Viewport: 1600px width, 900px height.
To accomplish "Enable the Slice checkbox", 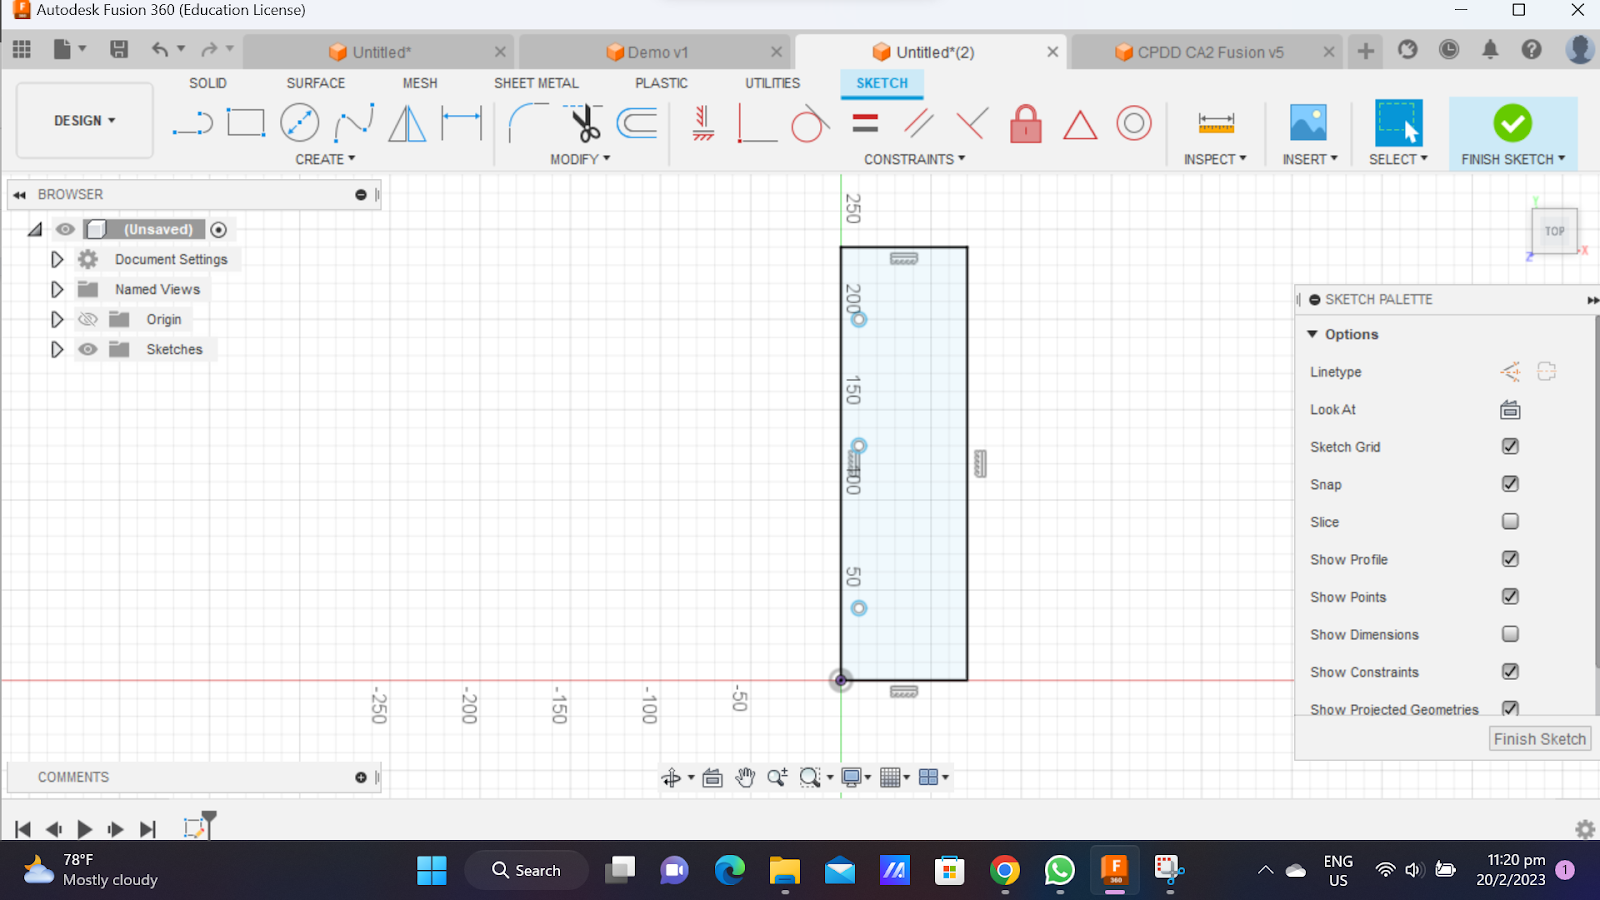I will coord(1510,521).
